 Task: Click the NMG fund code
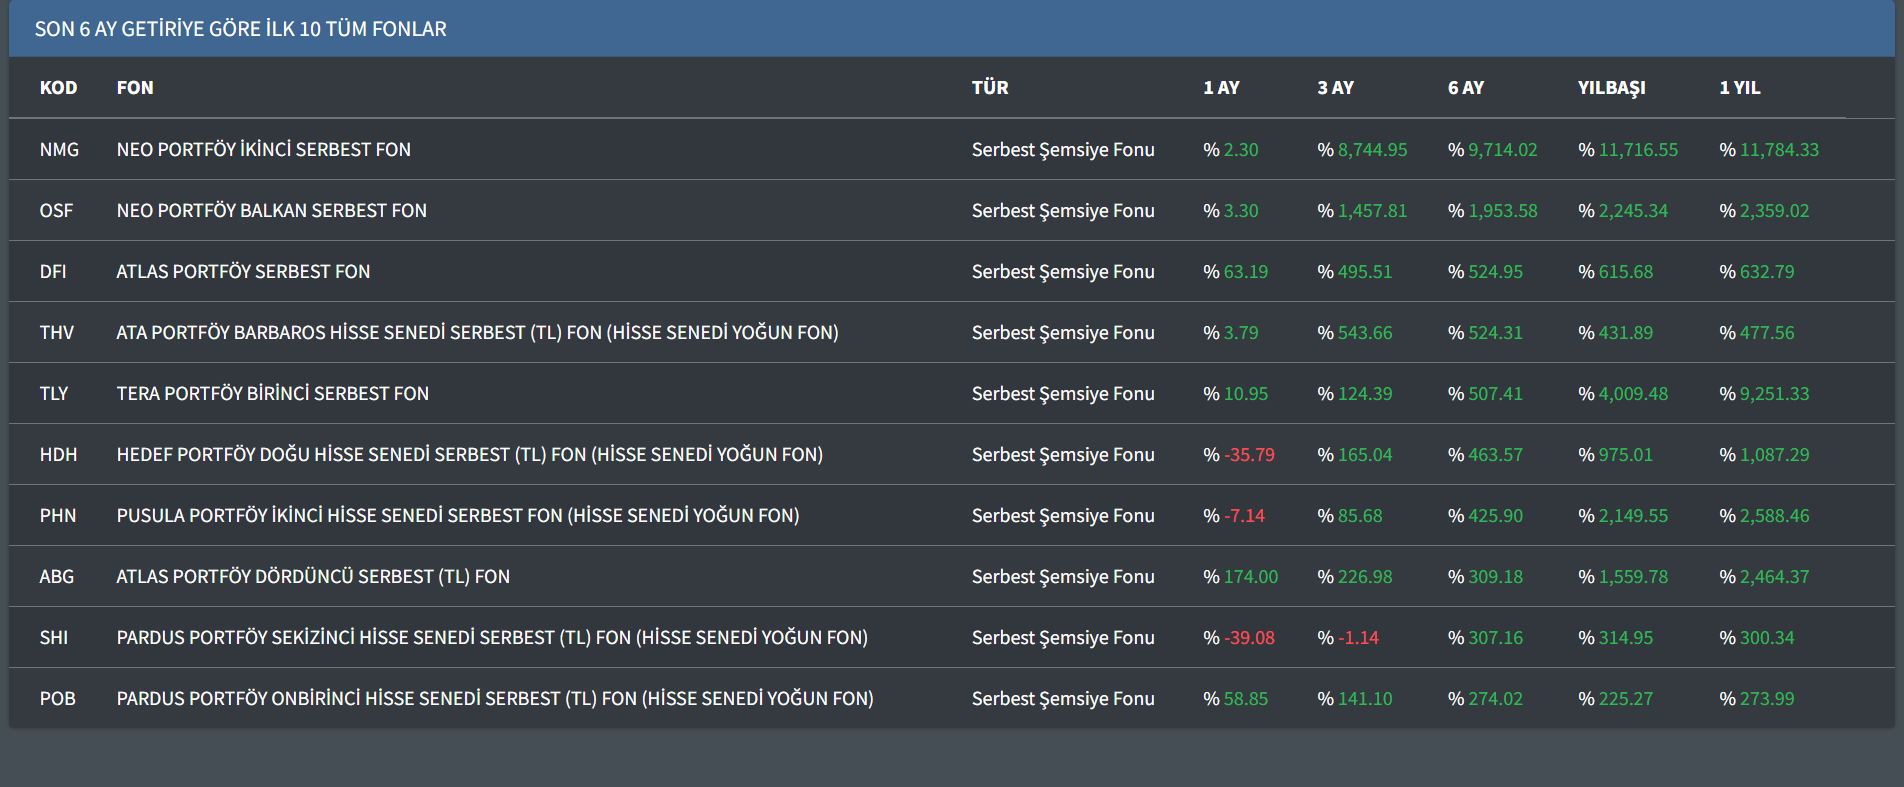click(x=59, y=150)
